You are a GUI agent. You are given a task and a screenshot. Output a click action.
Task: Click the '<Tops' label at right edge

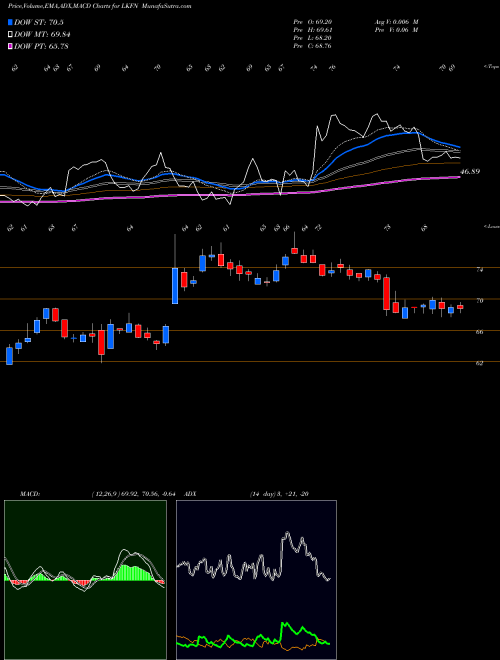point(491,67)
